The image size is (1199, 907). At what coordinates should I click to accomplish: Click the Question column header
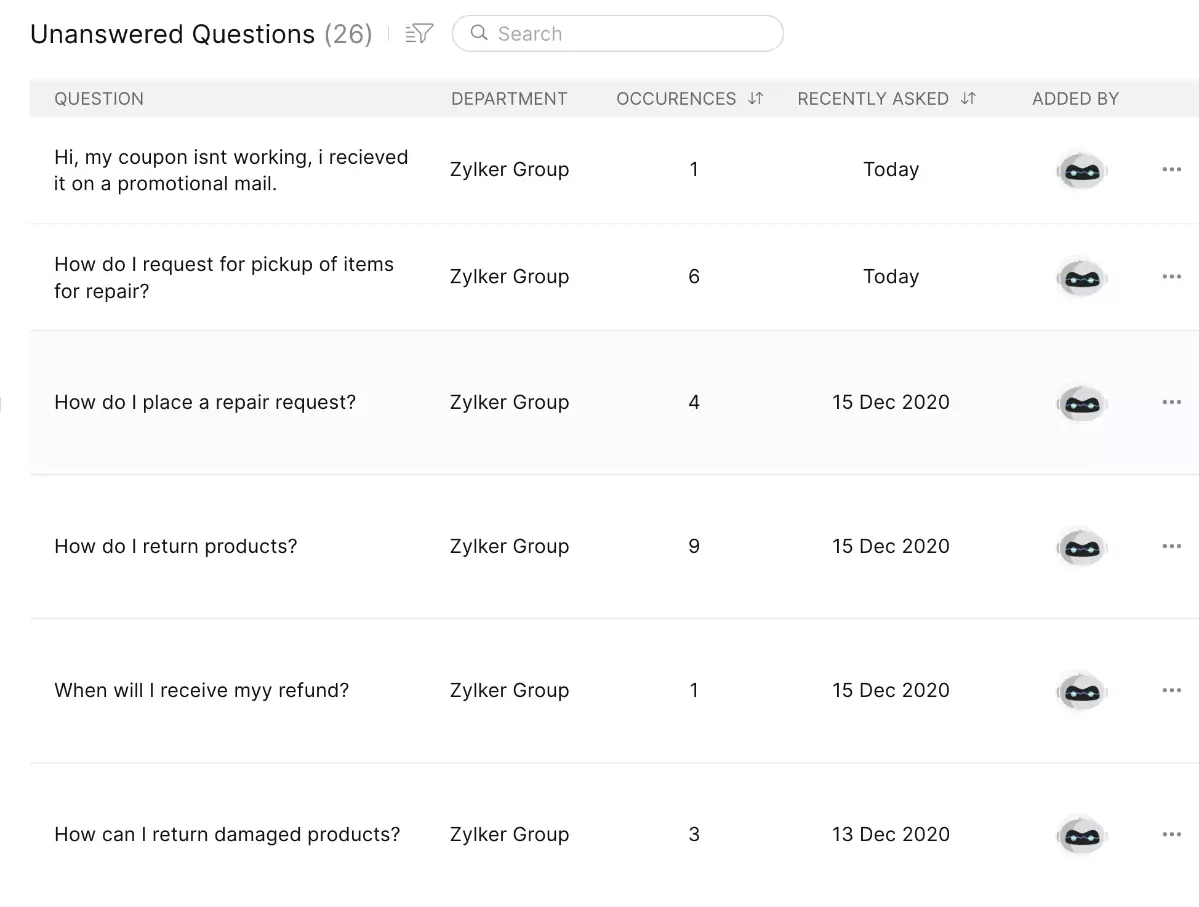pos(99,99)
